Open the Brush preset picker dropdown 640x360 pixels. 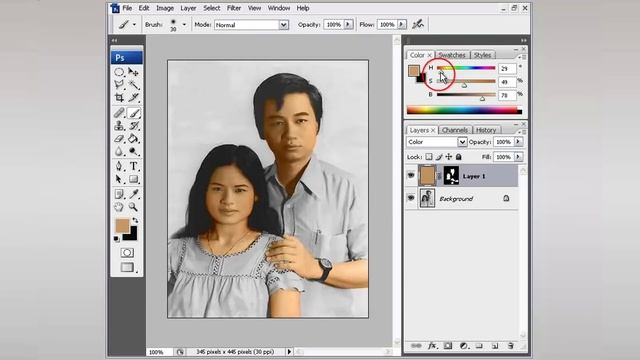tap(184, 25)
